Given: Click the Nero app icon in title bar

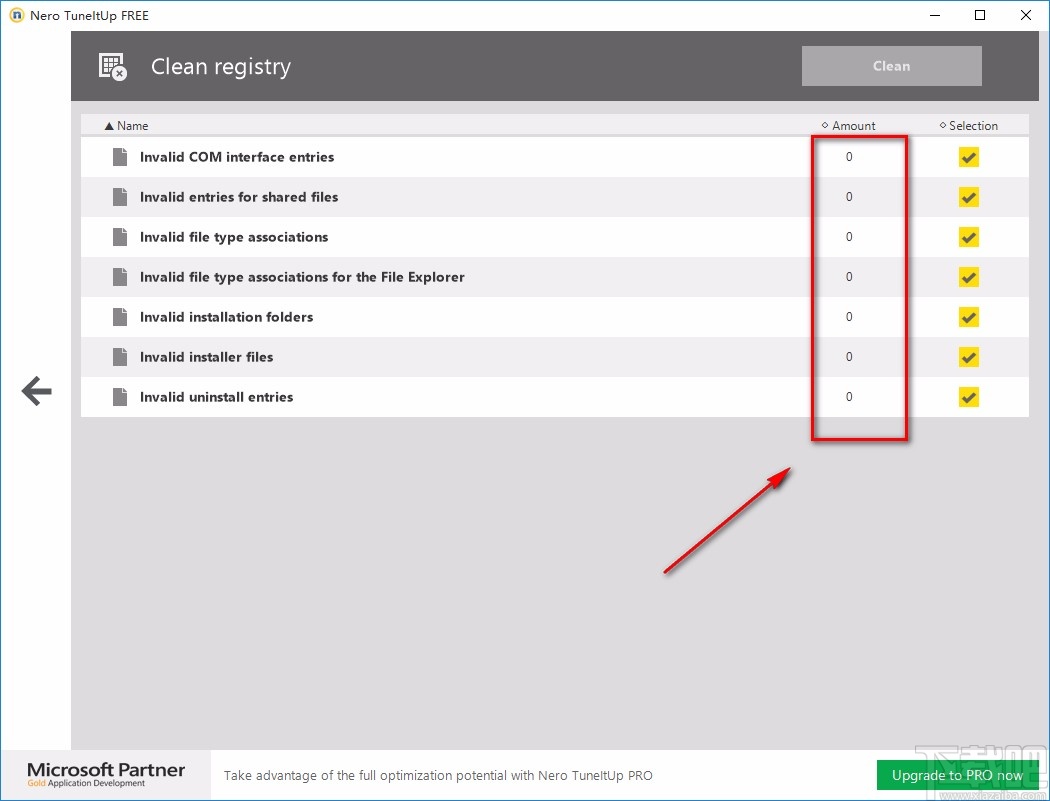Looking at the screenshot, I should (x=16, y=15).
